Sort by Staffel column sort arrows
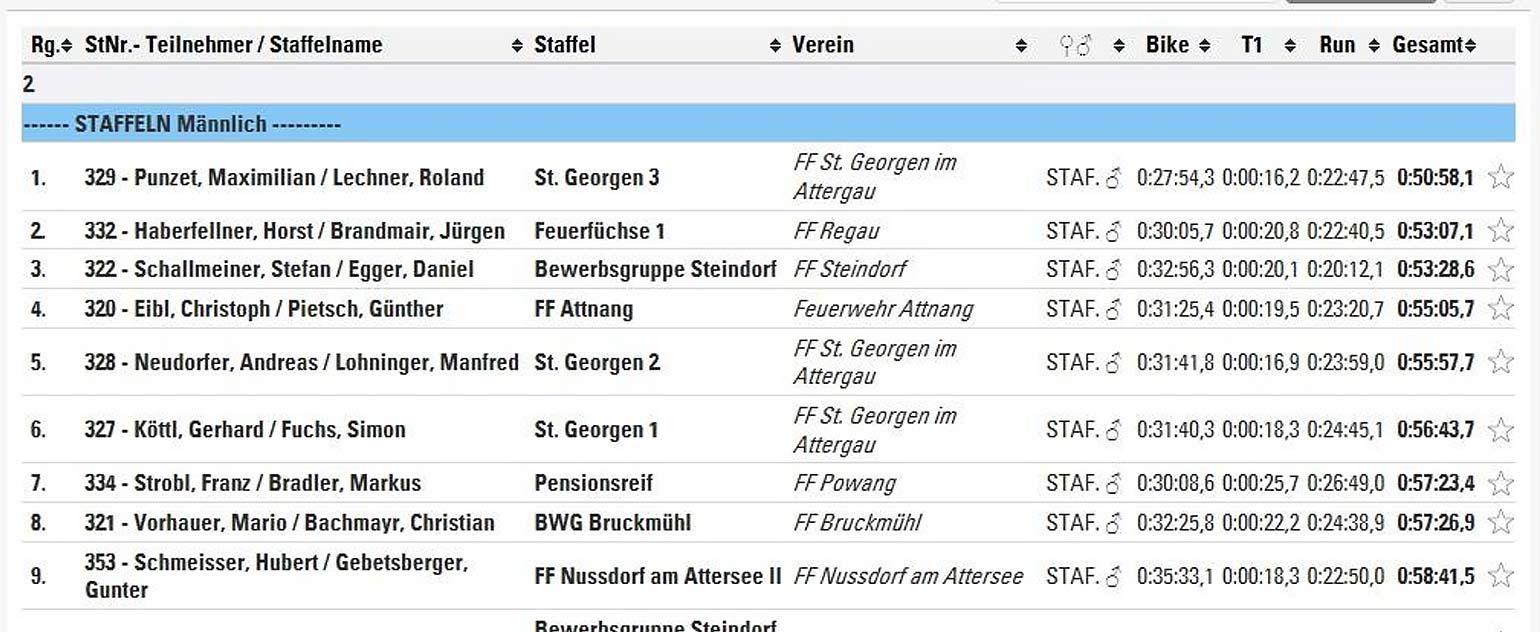This screenshot has height=632, width=1540. pyautogui.click(x=775, y=45)
